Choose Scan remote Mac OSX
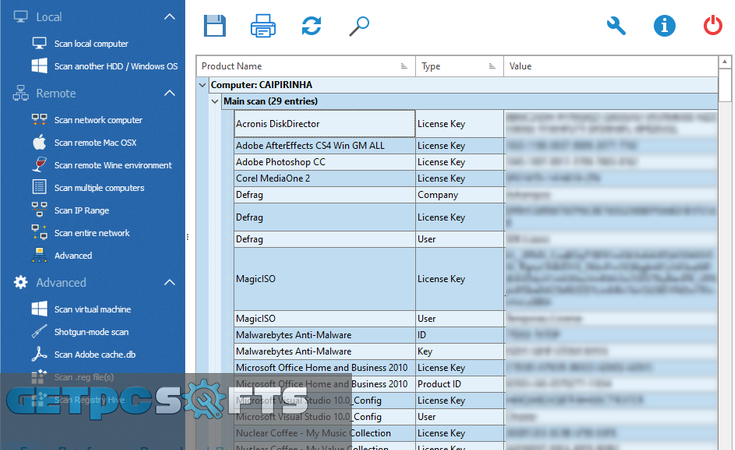The width and height of the screenshot is (735, 450). point(95,142)
